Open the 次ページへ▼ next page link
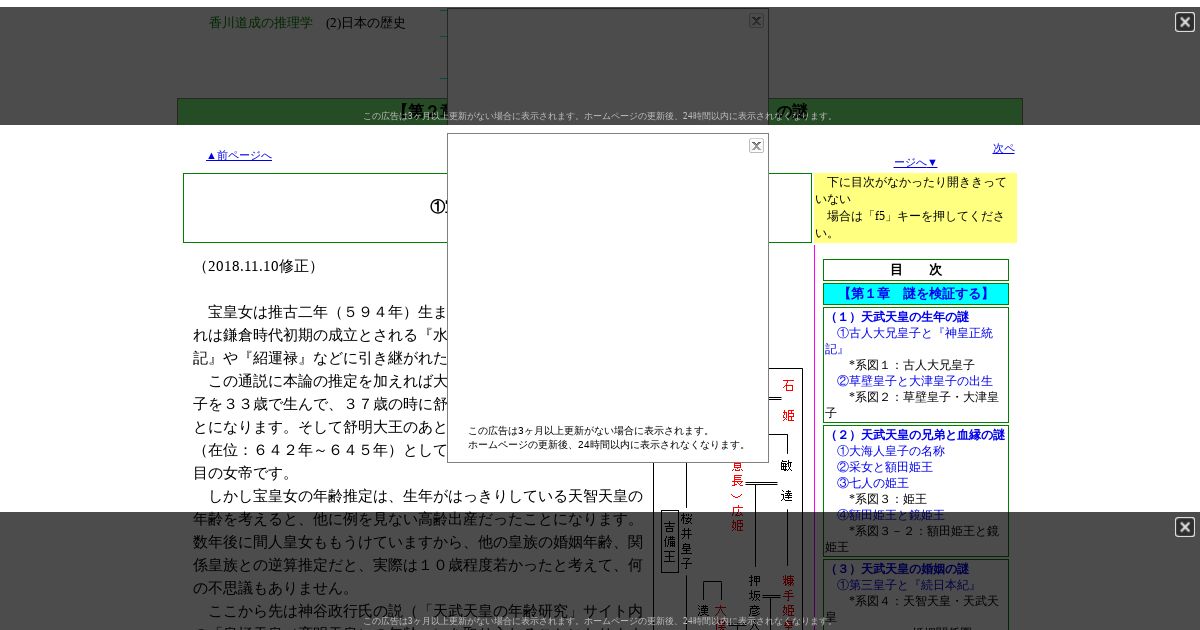1200x630 pixels. point(954,155)
